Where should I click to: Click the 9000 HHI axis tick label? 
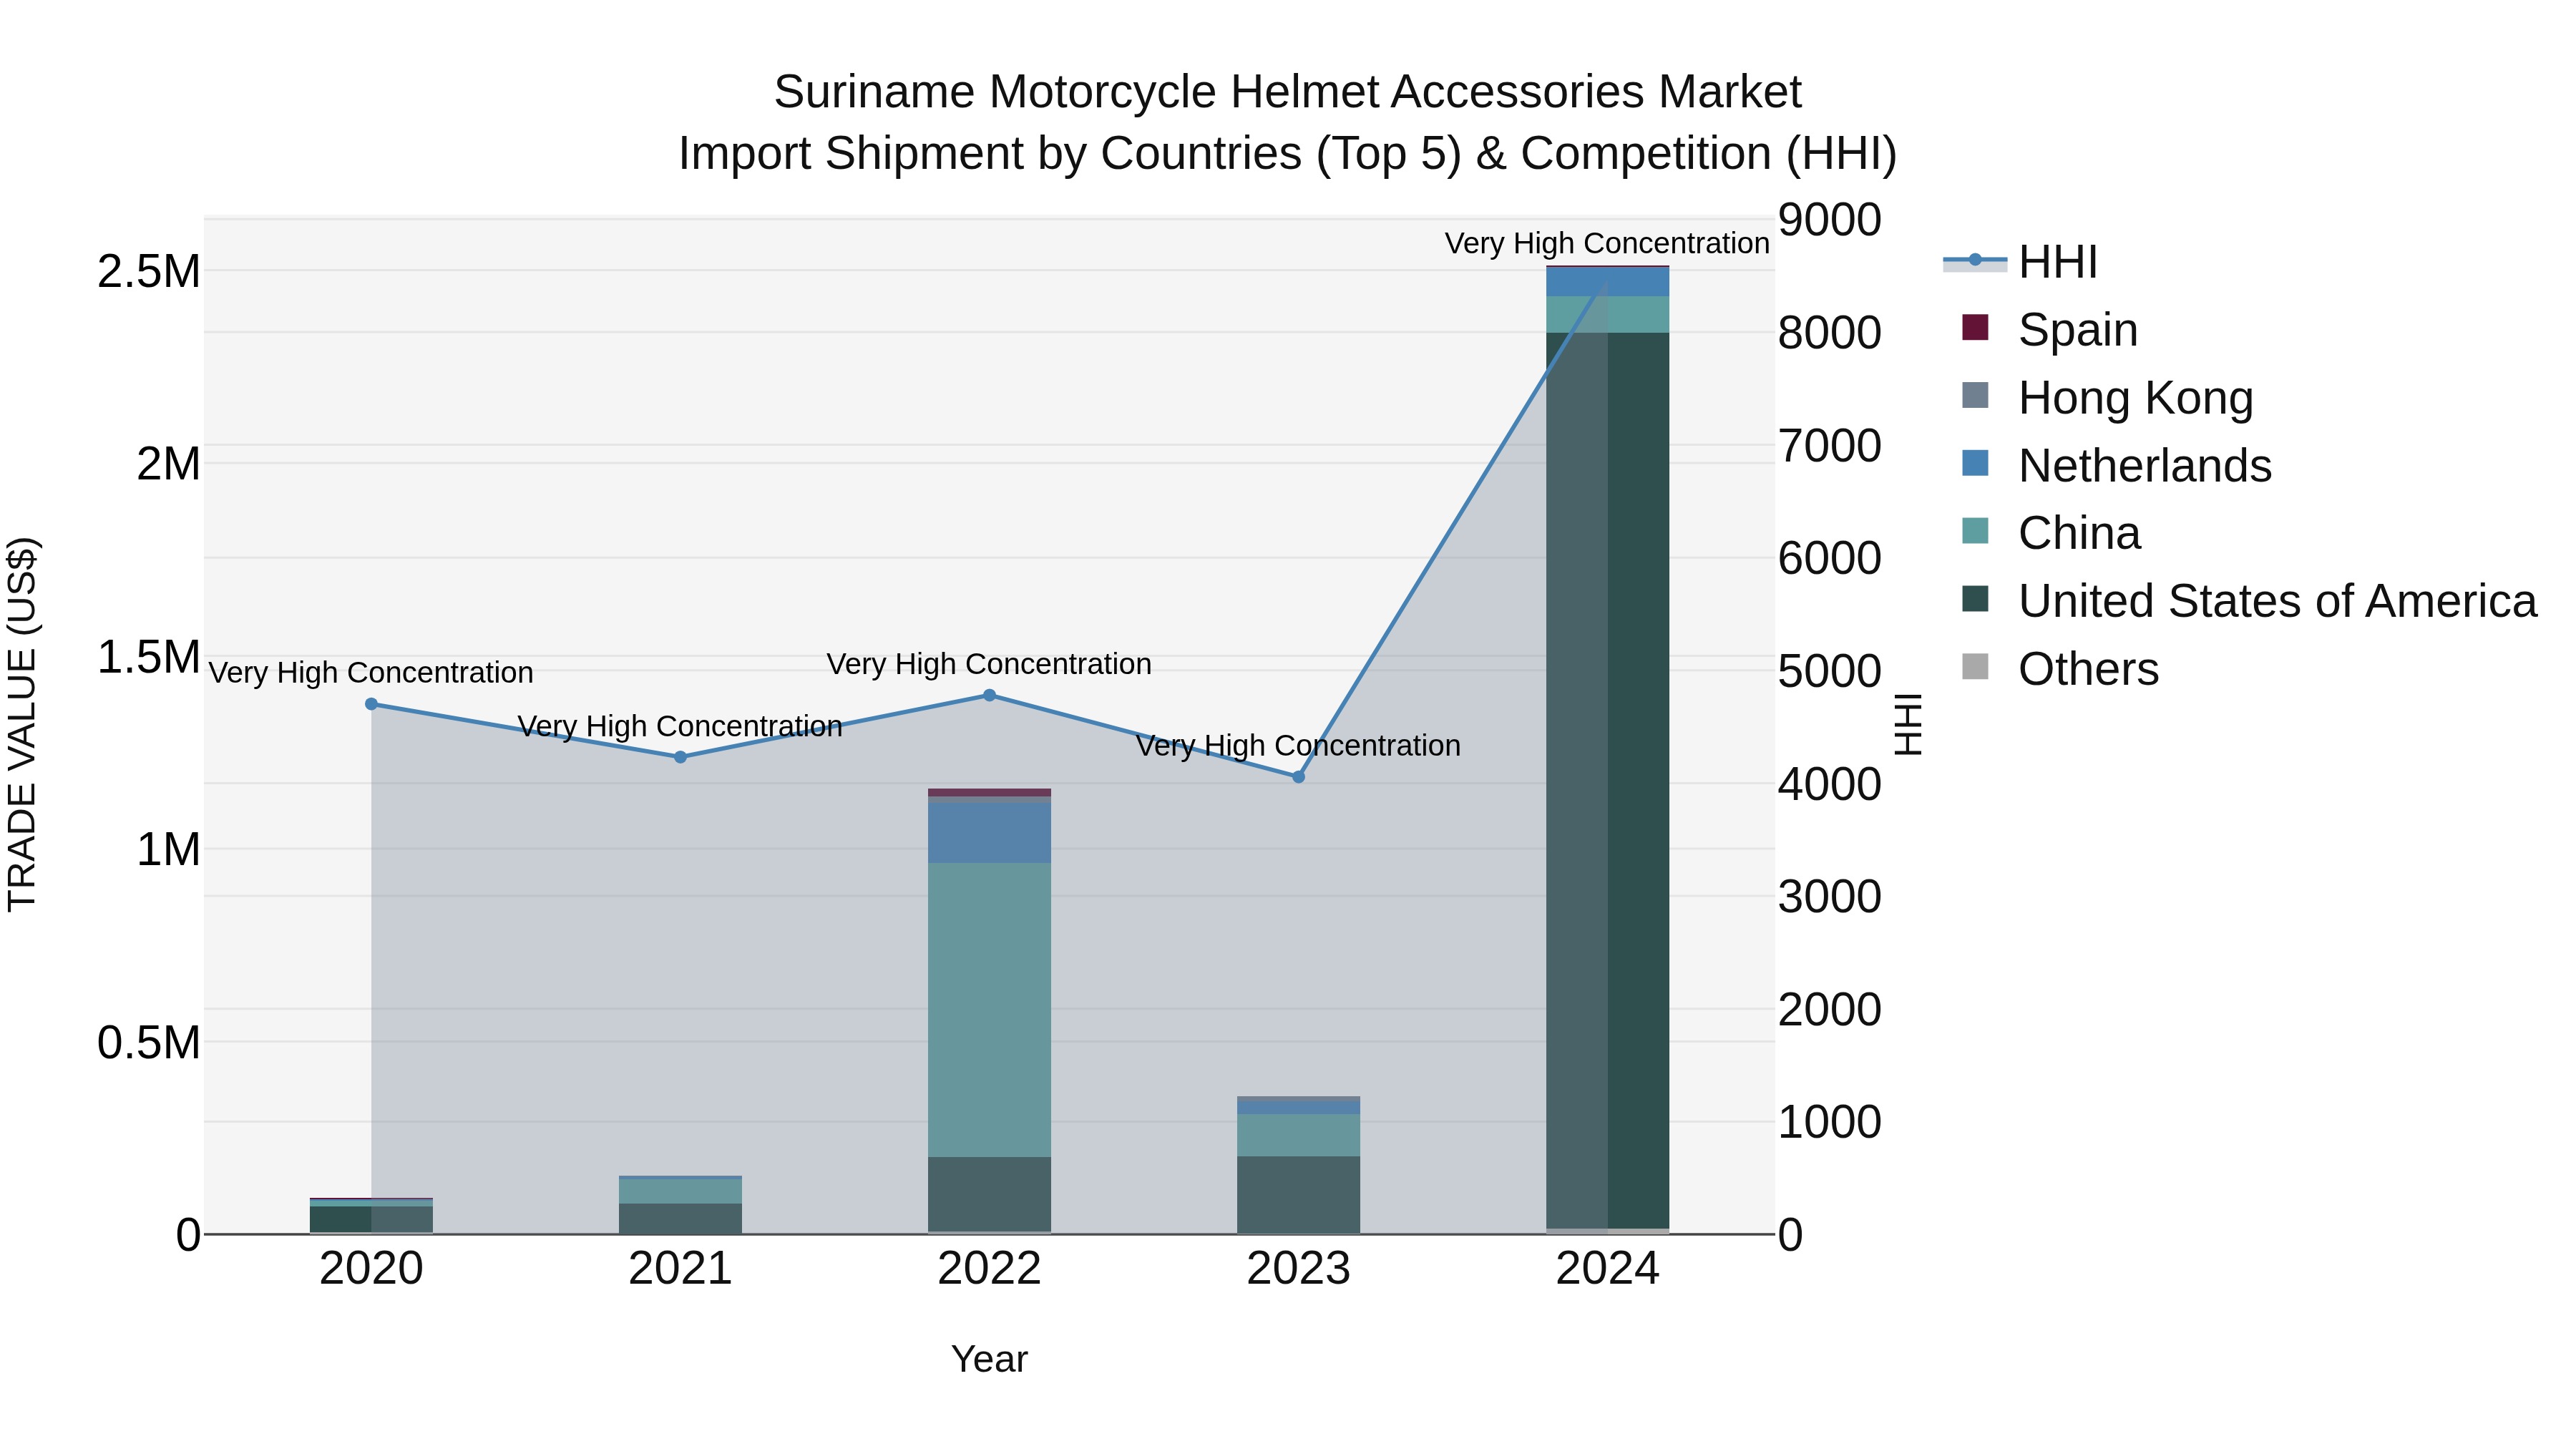[1829, 220]
